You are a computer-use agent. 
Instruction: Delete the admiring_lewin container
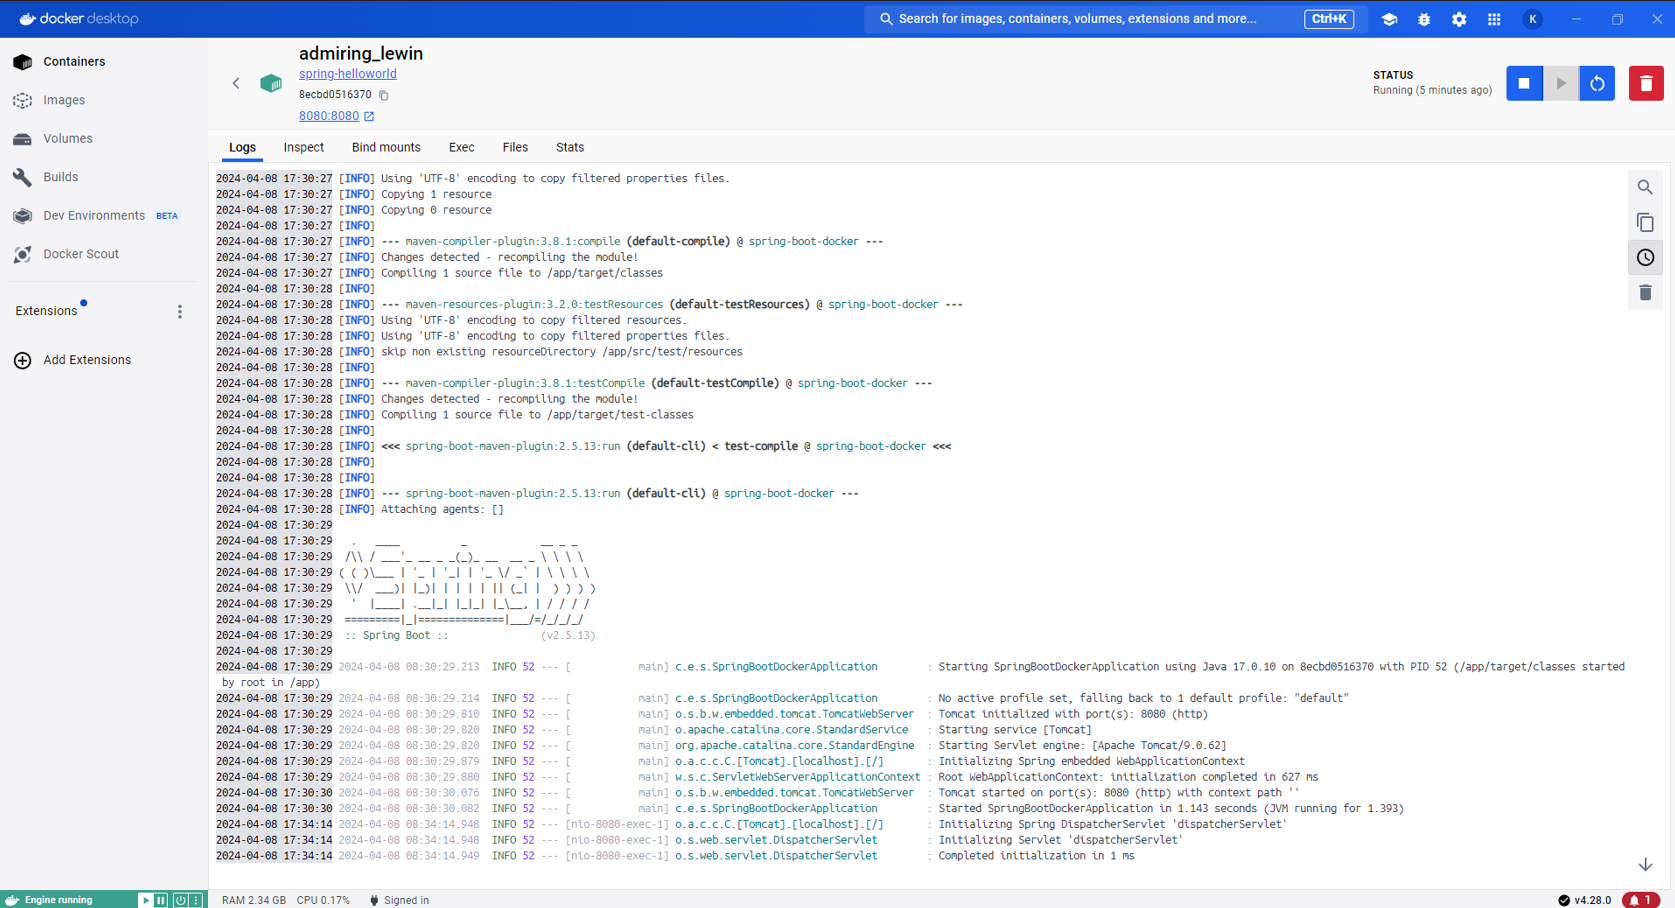point(1646,84)
